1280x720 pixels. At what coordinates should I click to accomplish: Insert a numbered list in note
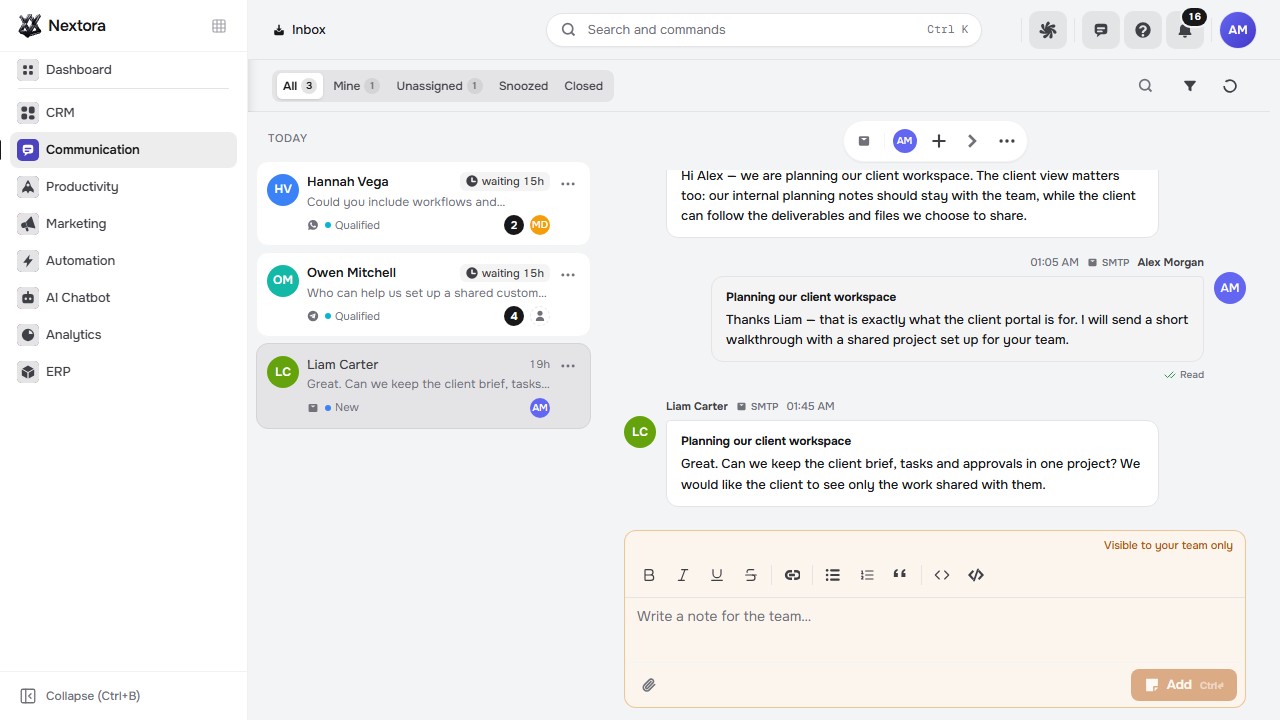(867, 575)
